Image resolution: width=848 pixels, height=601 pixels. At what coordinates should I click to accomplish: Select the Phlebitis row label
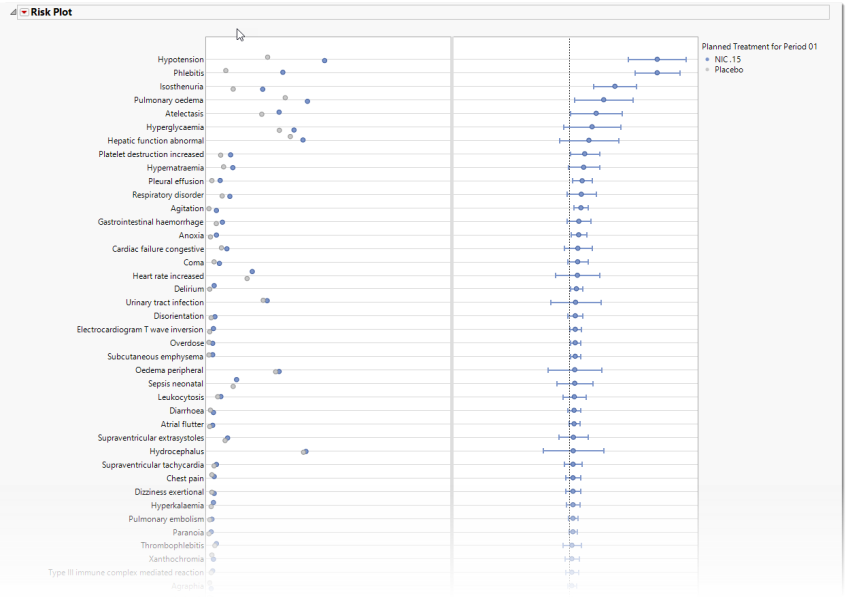pyautogui.click(x=189, y=73)
